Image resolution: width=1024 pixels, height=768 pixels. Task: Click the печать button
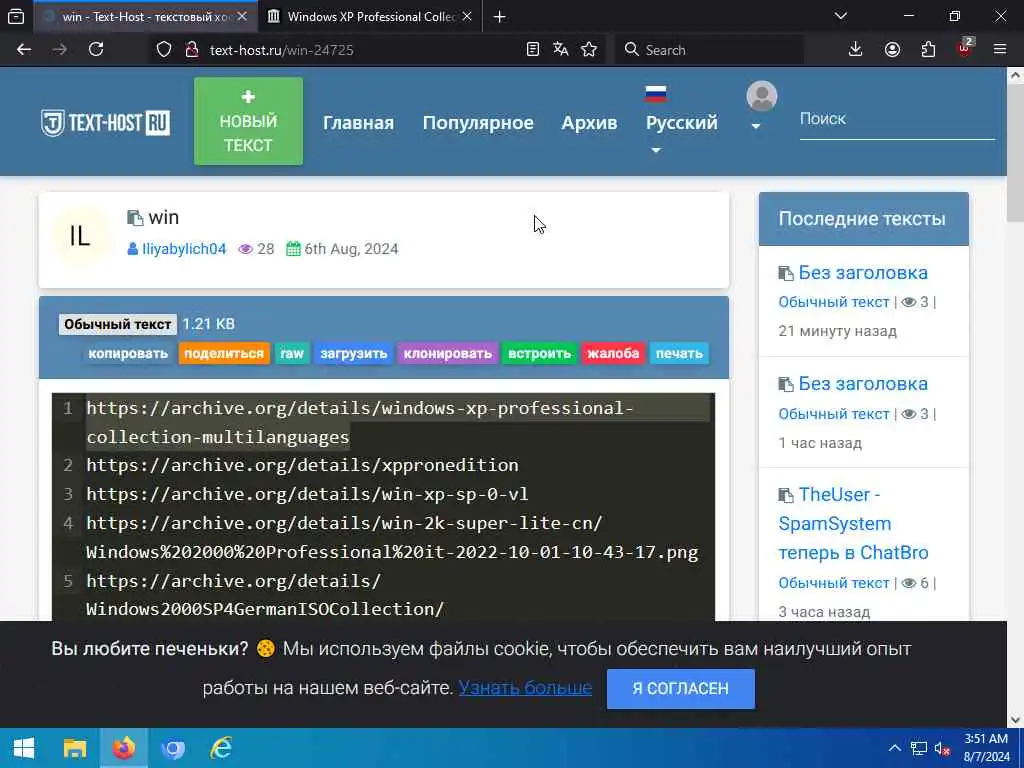tap(679, 353)
